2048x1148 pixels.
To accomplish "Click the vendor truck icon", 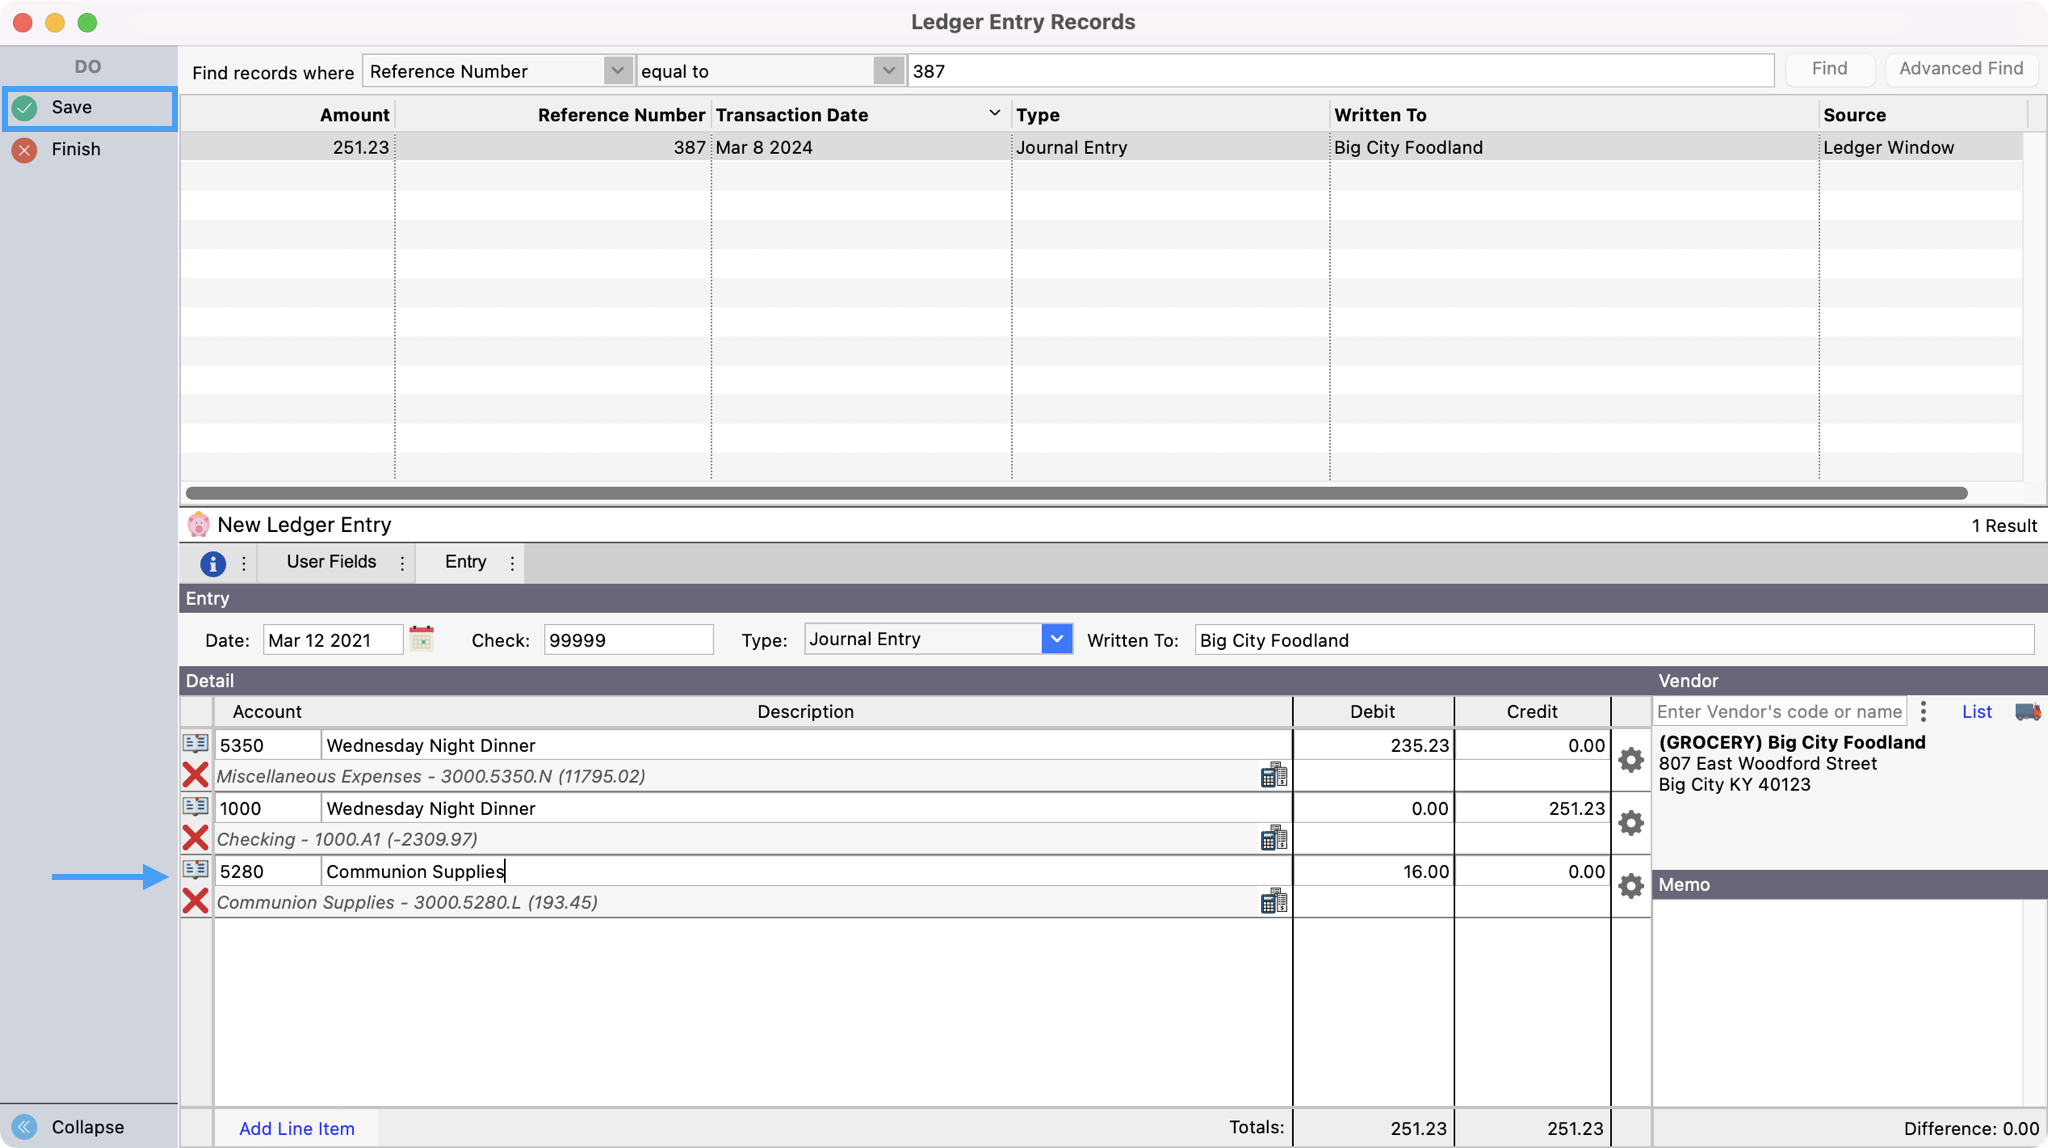I will (2027, 712).
